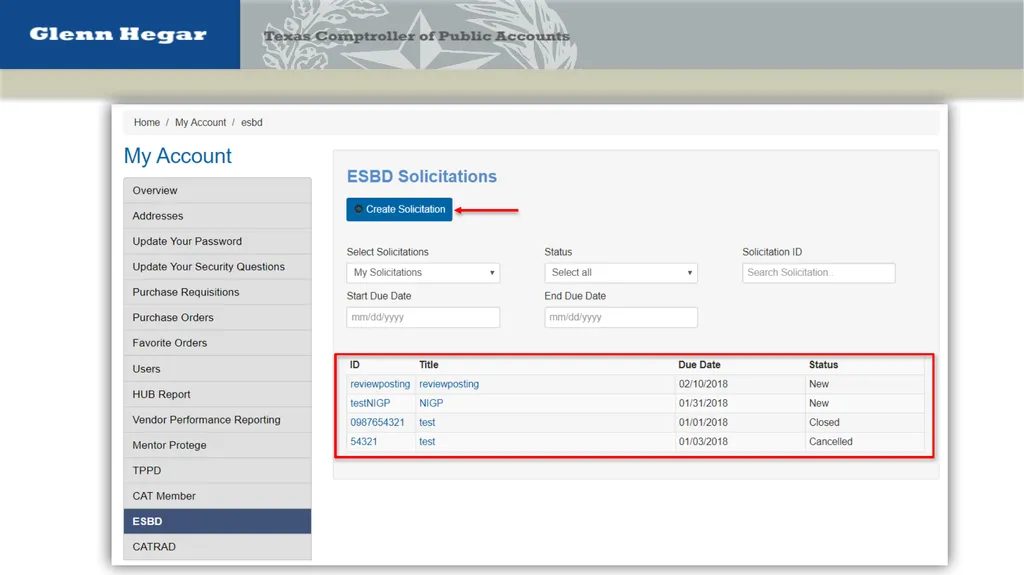The width and height of the screenshot is (1024, 575).
Task: Open HUB Report menu item
Action: 217,394
